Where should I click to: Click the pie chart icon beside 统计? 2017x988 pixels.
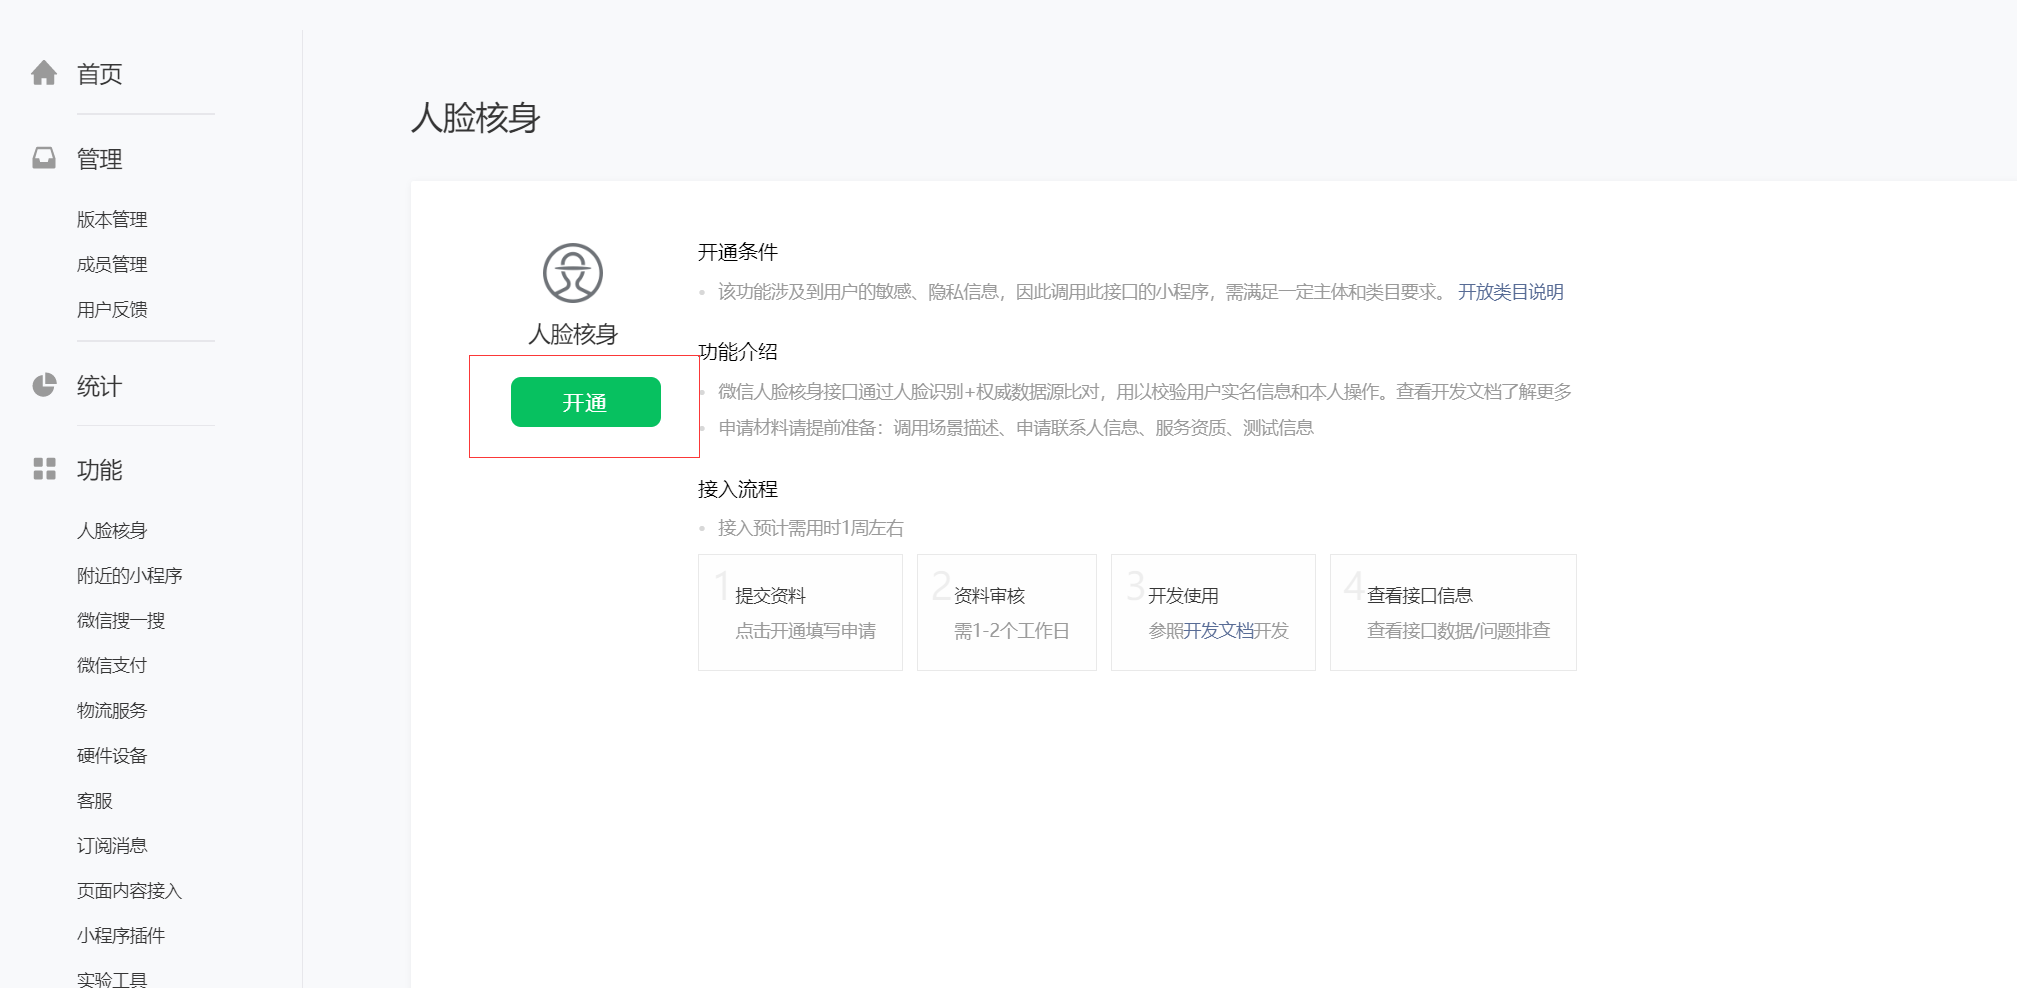click(44, 385)
